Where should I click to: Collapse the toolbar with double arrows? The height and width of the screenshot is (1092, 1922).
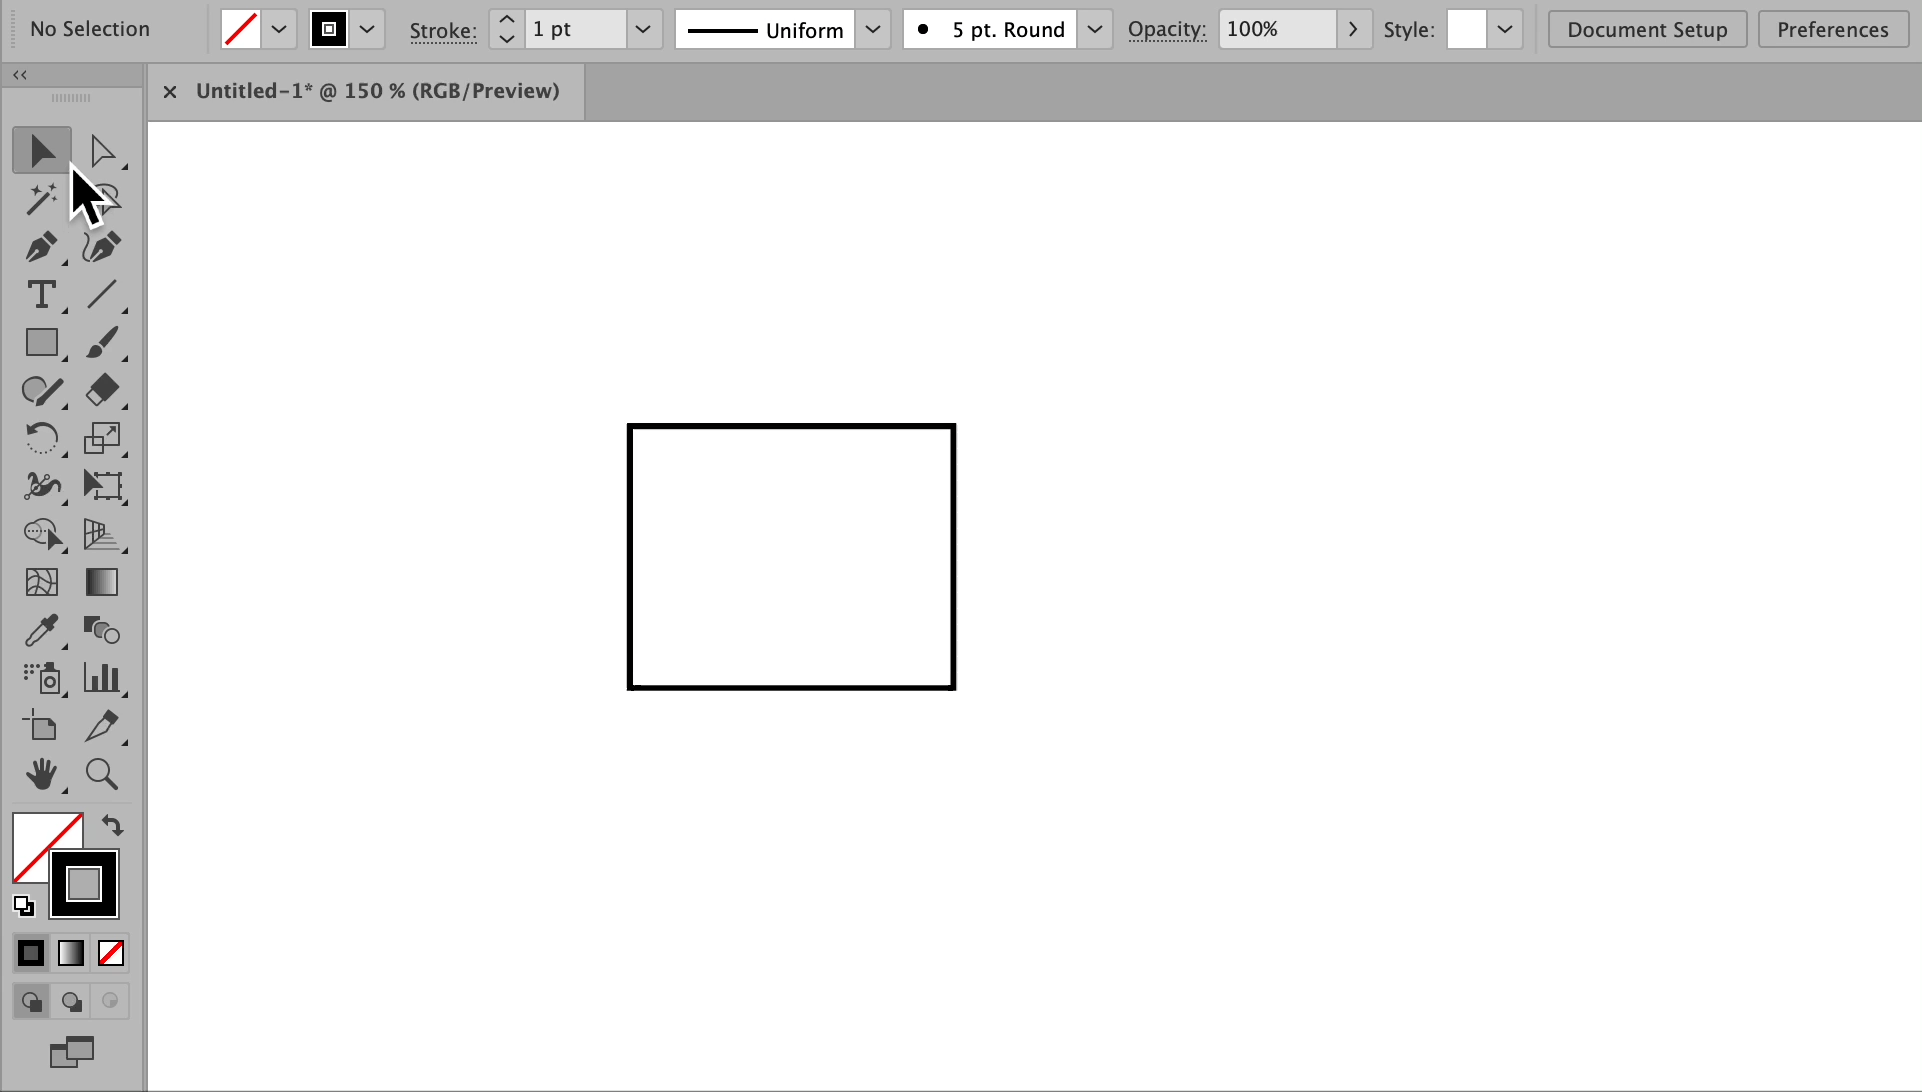20,75
